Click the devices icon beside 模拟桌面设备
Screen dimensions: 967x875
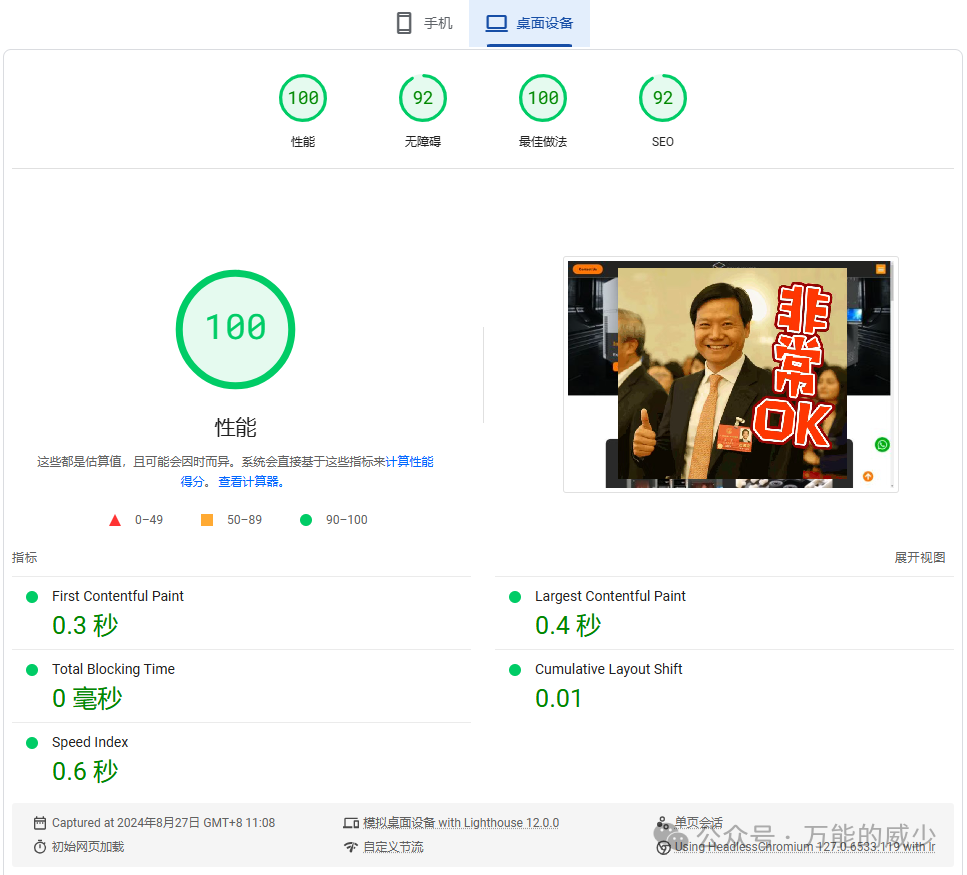(x=351, y=823)
